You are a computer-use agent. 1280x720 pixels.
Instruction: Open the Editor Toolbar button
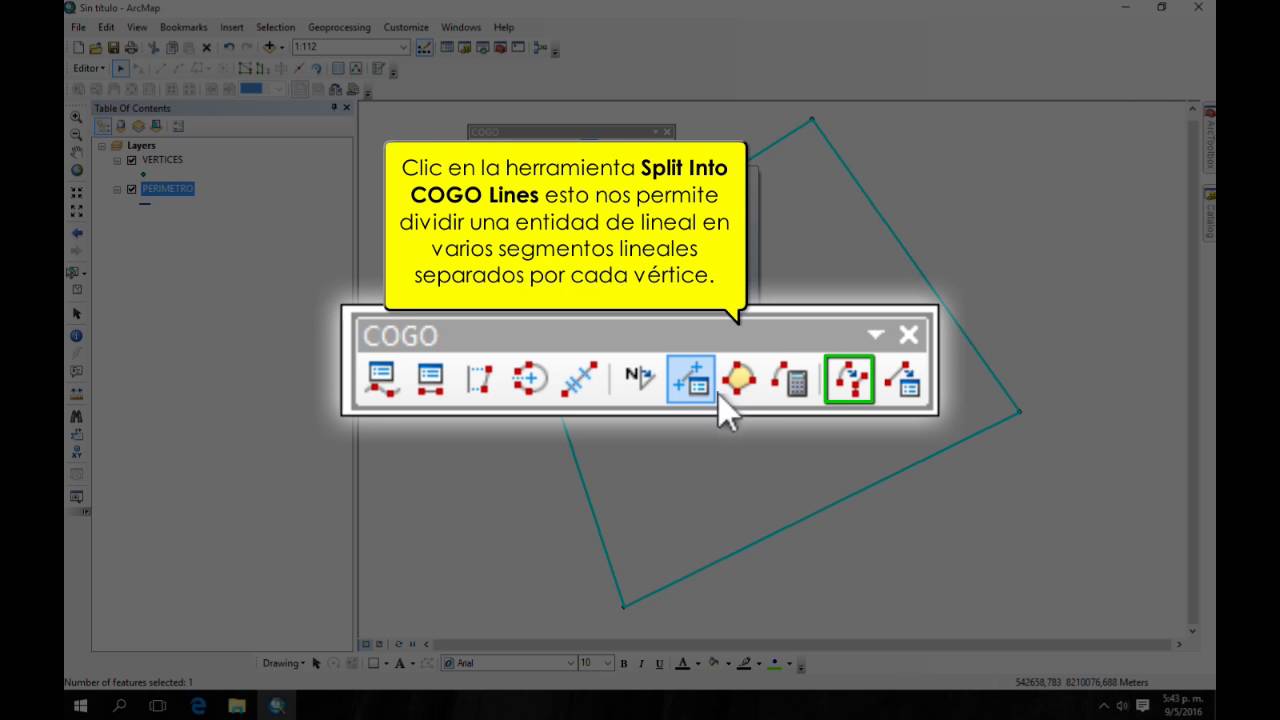click(424, 47)
